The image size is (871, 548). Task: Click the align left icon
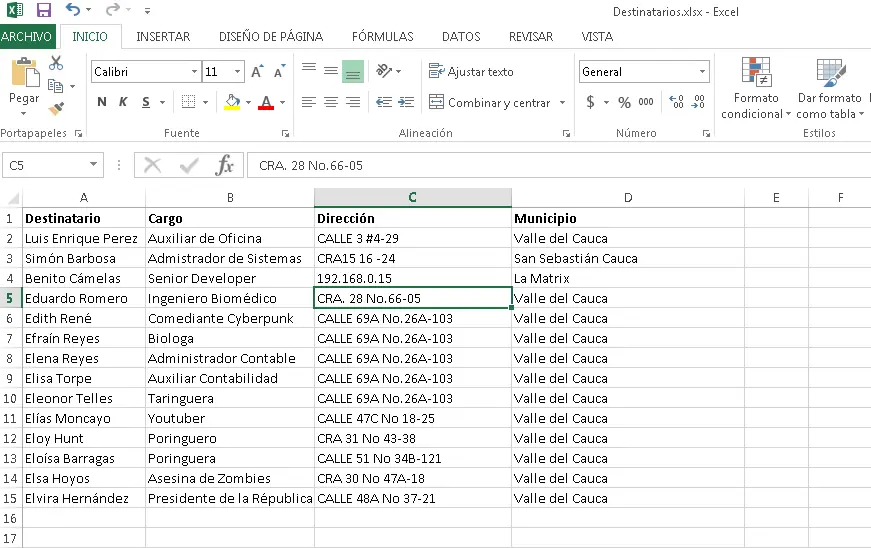(x=309, y=102)
